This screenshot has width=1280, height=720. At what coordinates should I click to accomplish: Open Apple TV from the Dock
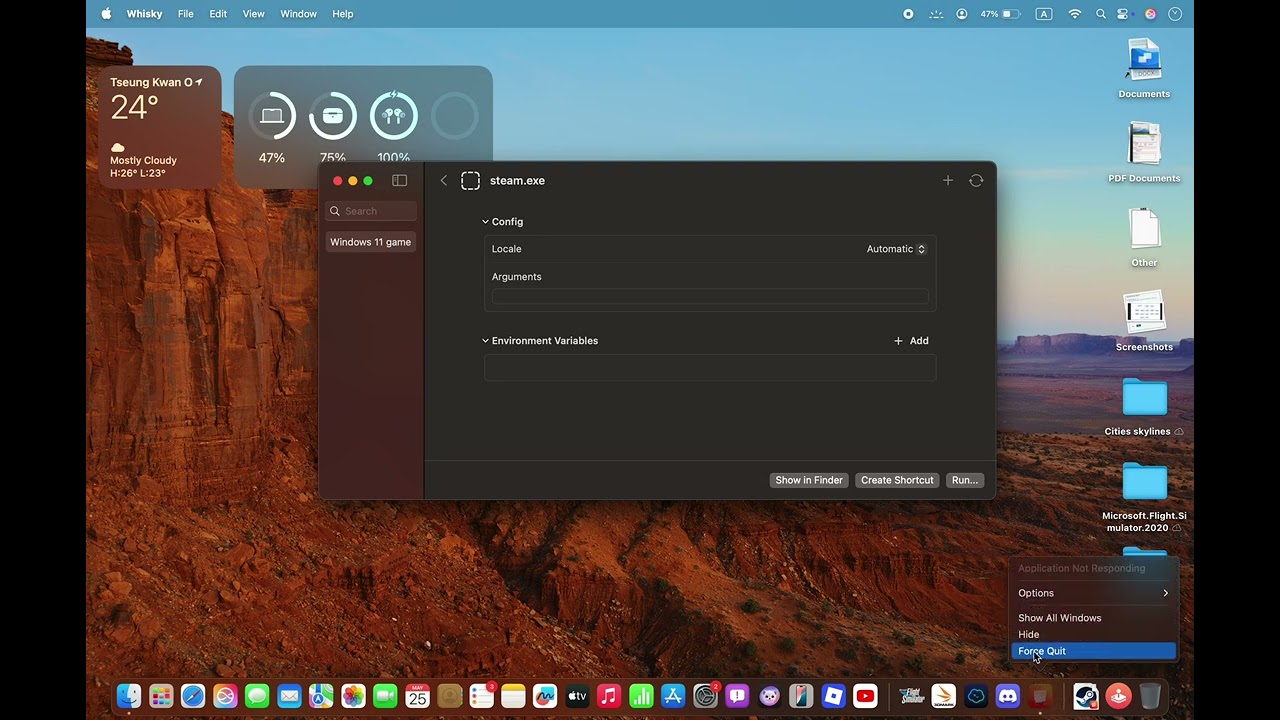point(577,696)
